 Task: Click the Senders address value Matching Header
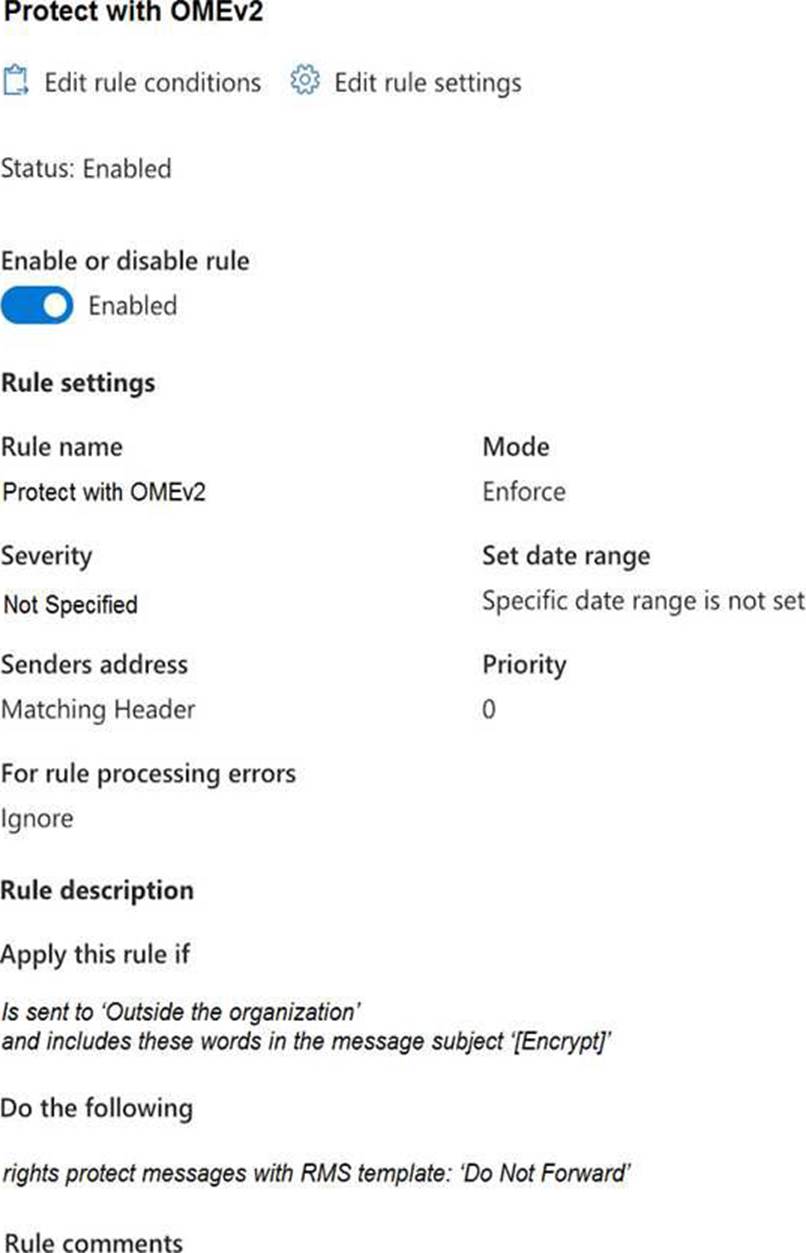tap(98, 710)
